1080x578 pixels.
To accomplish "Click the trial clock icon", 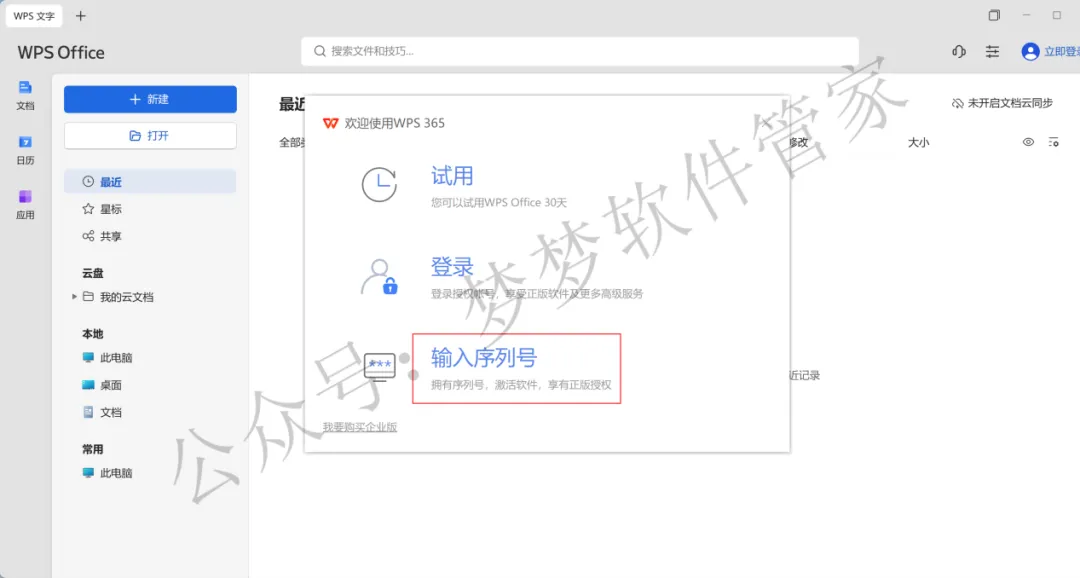I will pos(380,185).
